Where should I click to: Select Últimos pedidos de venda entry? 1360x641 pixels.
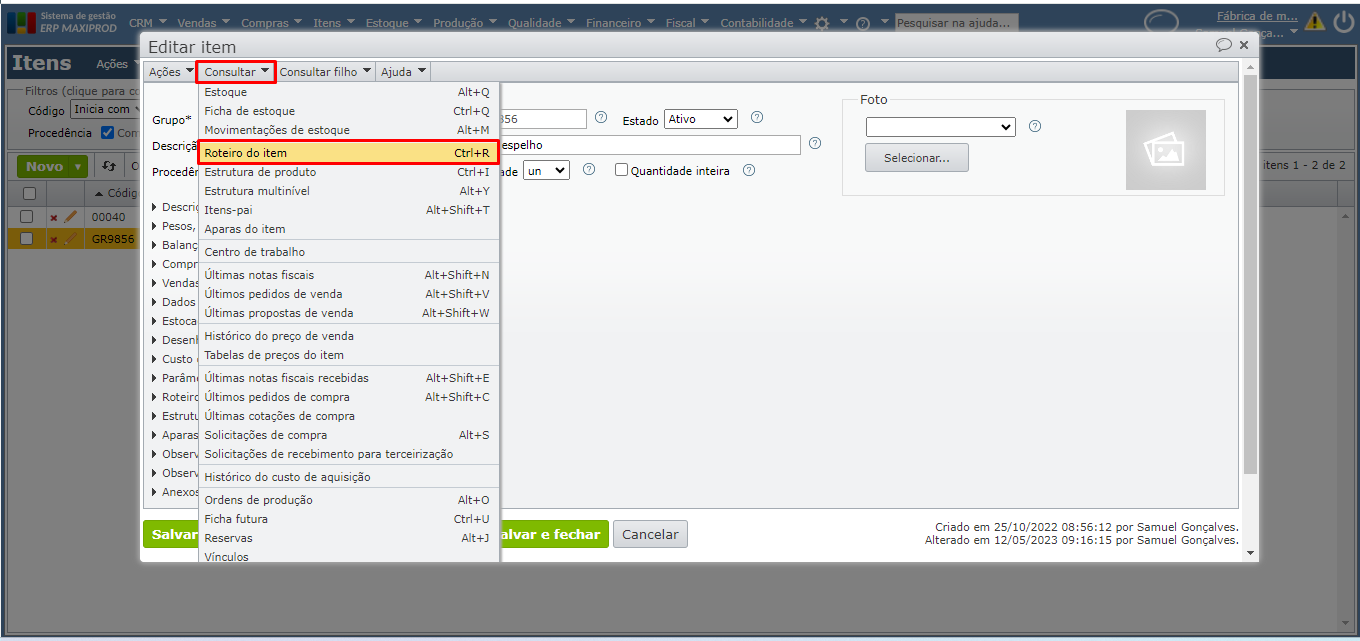pyautogui.click(x=348, y=294)
